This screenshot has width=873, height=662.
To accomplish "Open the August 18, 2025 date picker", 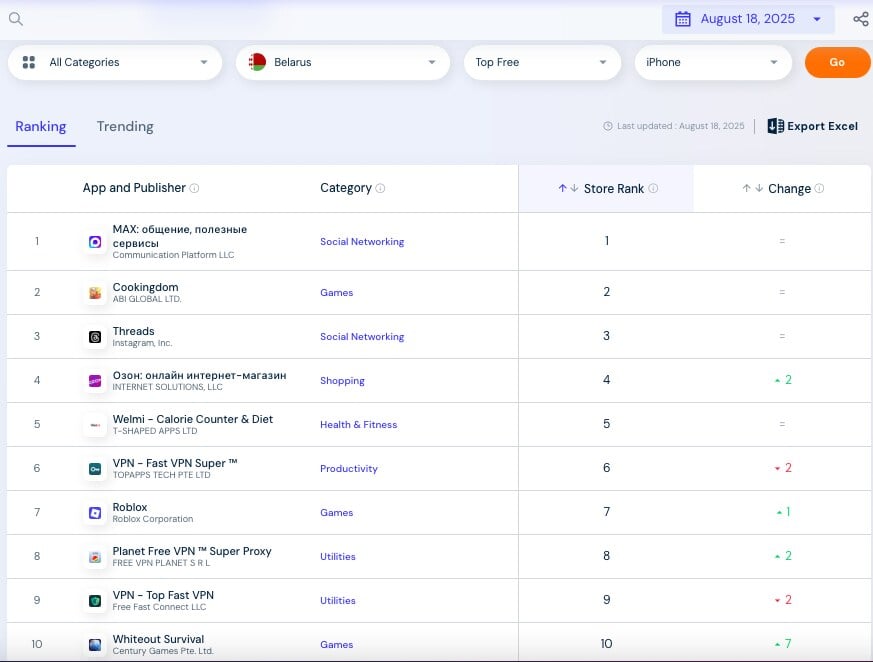I will click(748, 19).
